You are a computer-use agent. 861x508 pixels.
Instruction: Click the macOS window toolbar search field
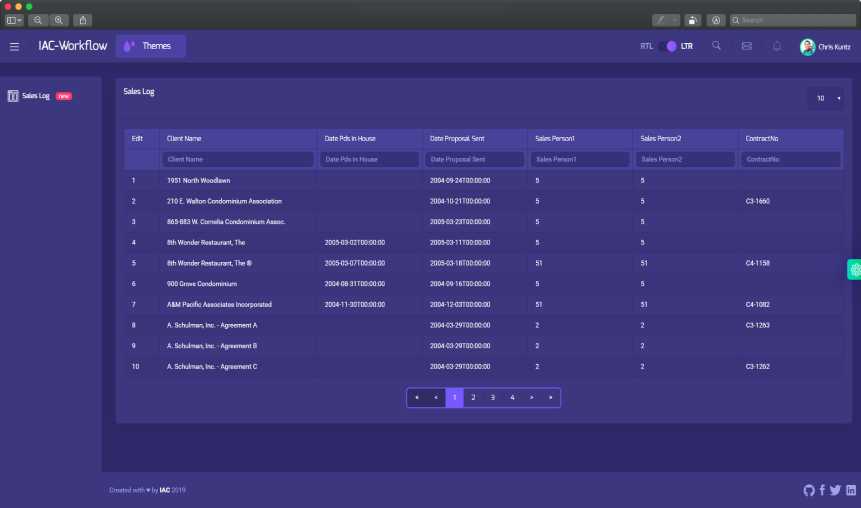[792, 20]
